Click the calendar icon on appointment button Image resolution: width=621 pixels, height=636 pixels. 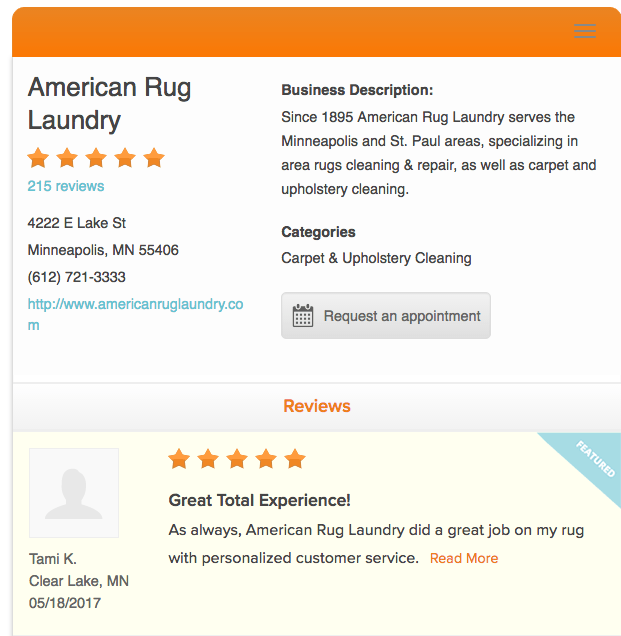click(303, 315)
